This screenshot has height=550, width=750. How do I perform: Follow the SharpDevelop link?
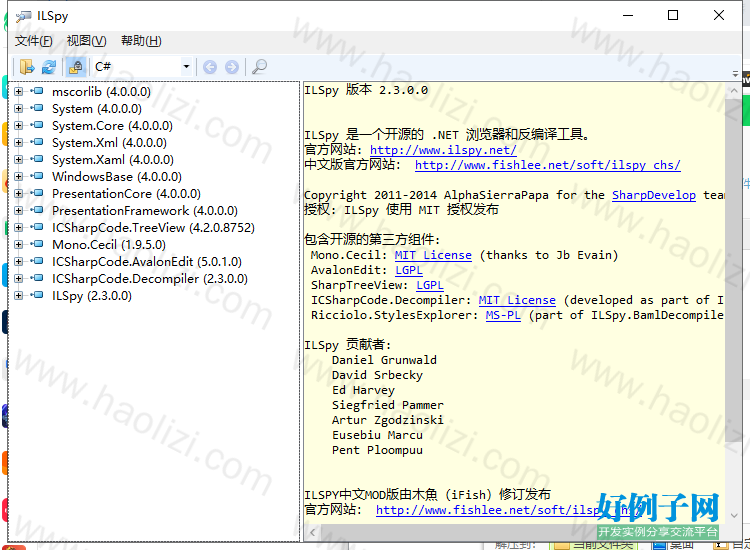(x=654, y=195)
